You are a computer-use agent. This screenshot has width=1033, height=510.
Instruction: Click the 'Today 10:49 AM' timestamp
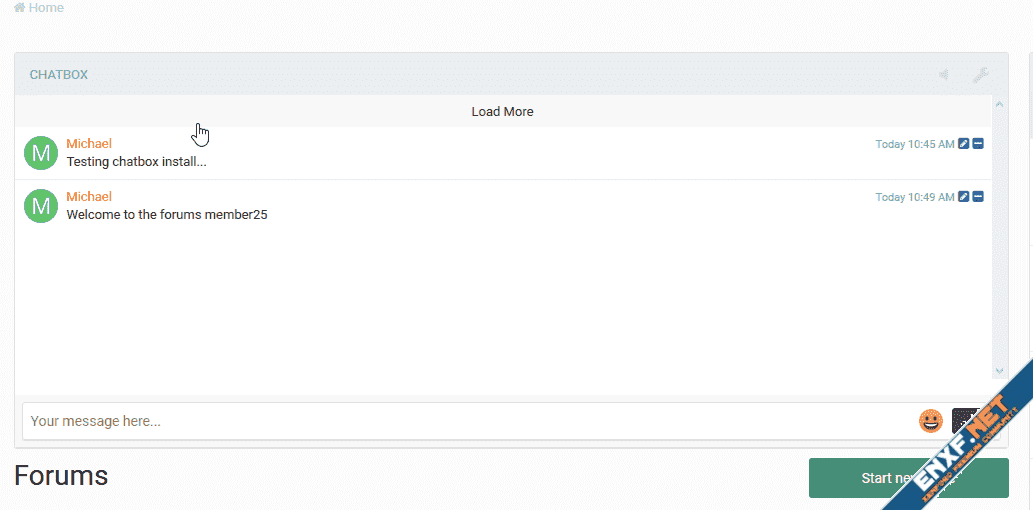pos(914,197)
